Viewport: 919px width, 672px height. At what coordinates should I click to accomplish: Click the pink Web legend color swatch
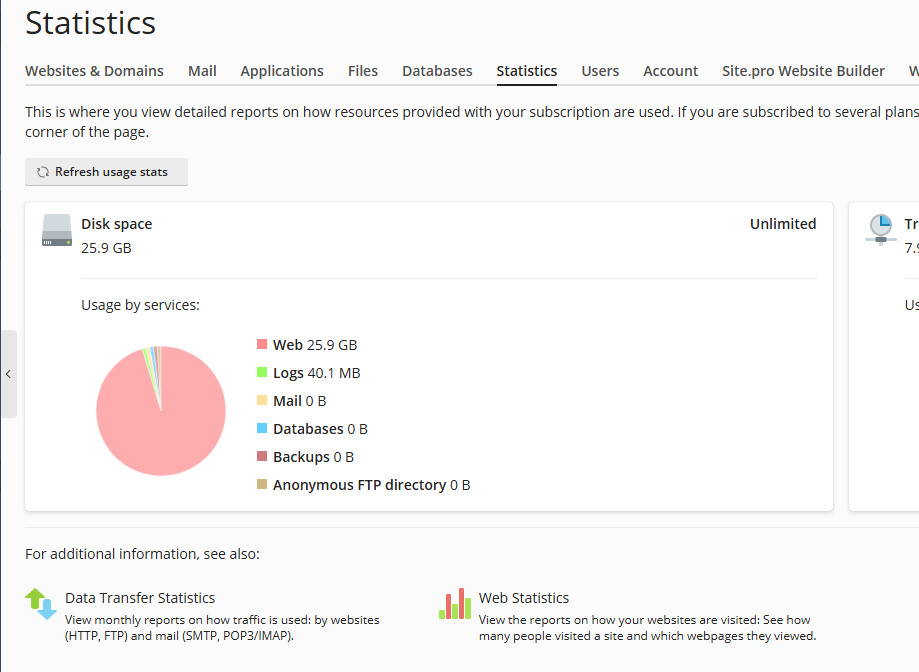click(262, 345)
